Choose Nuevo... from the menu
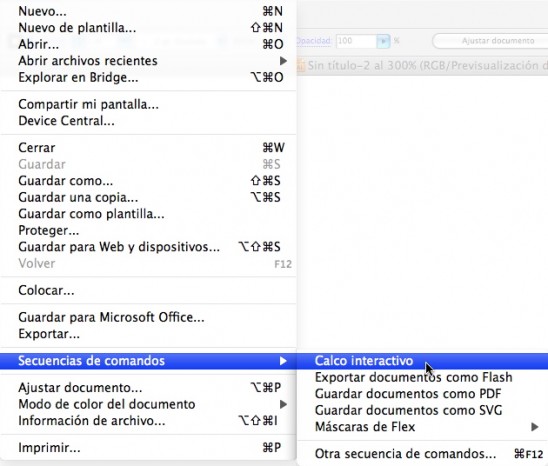Screen dimensions: 548x466 (148, 11)
